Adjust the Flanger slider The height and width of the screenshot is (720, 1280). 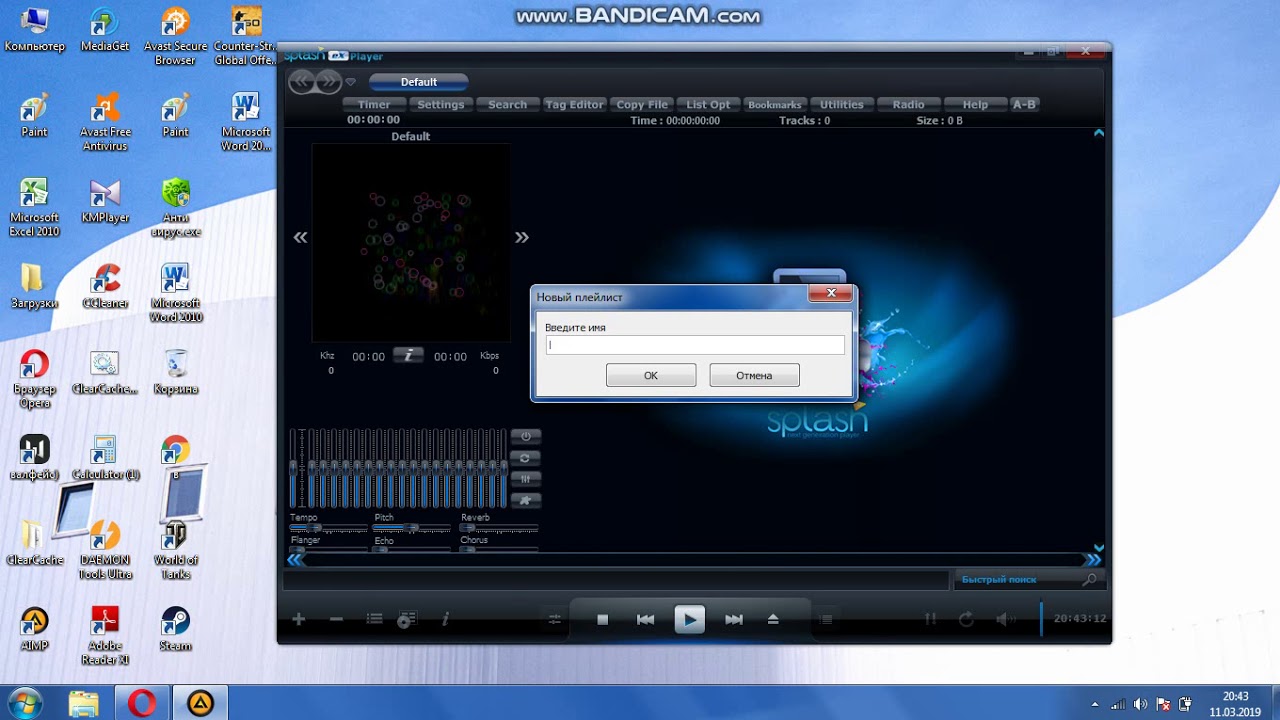click(329, 548)
